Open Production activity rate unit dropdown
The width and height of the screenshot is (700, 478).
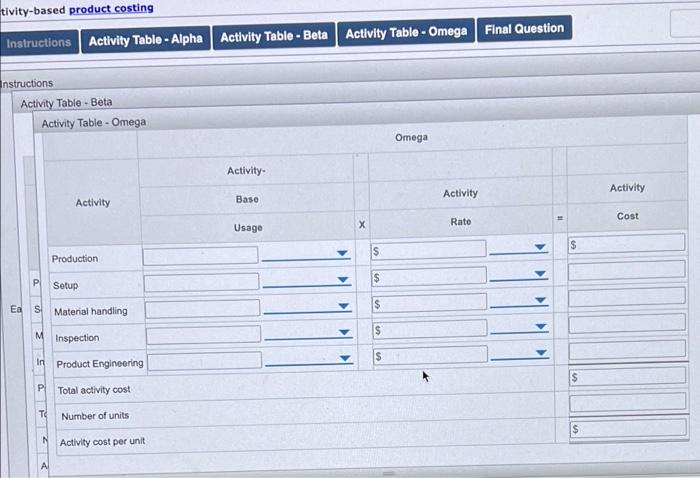point(519,248)
